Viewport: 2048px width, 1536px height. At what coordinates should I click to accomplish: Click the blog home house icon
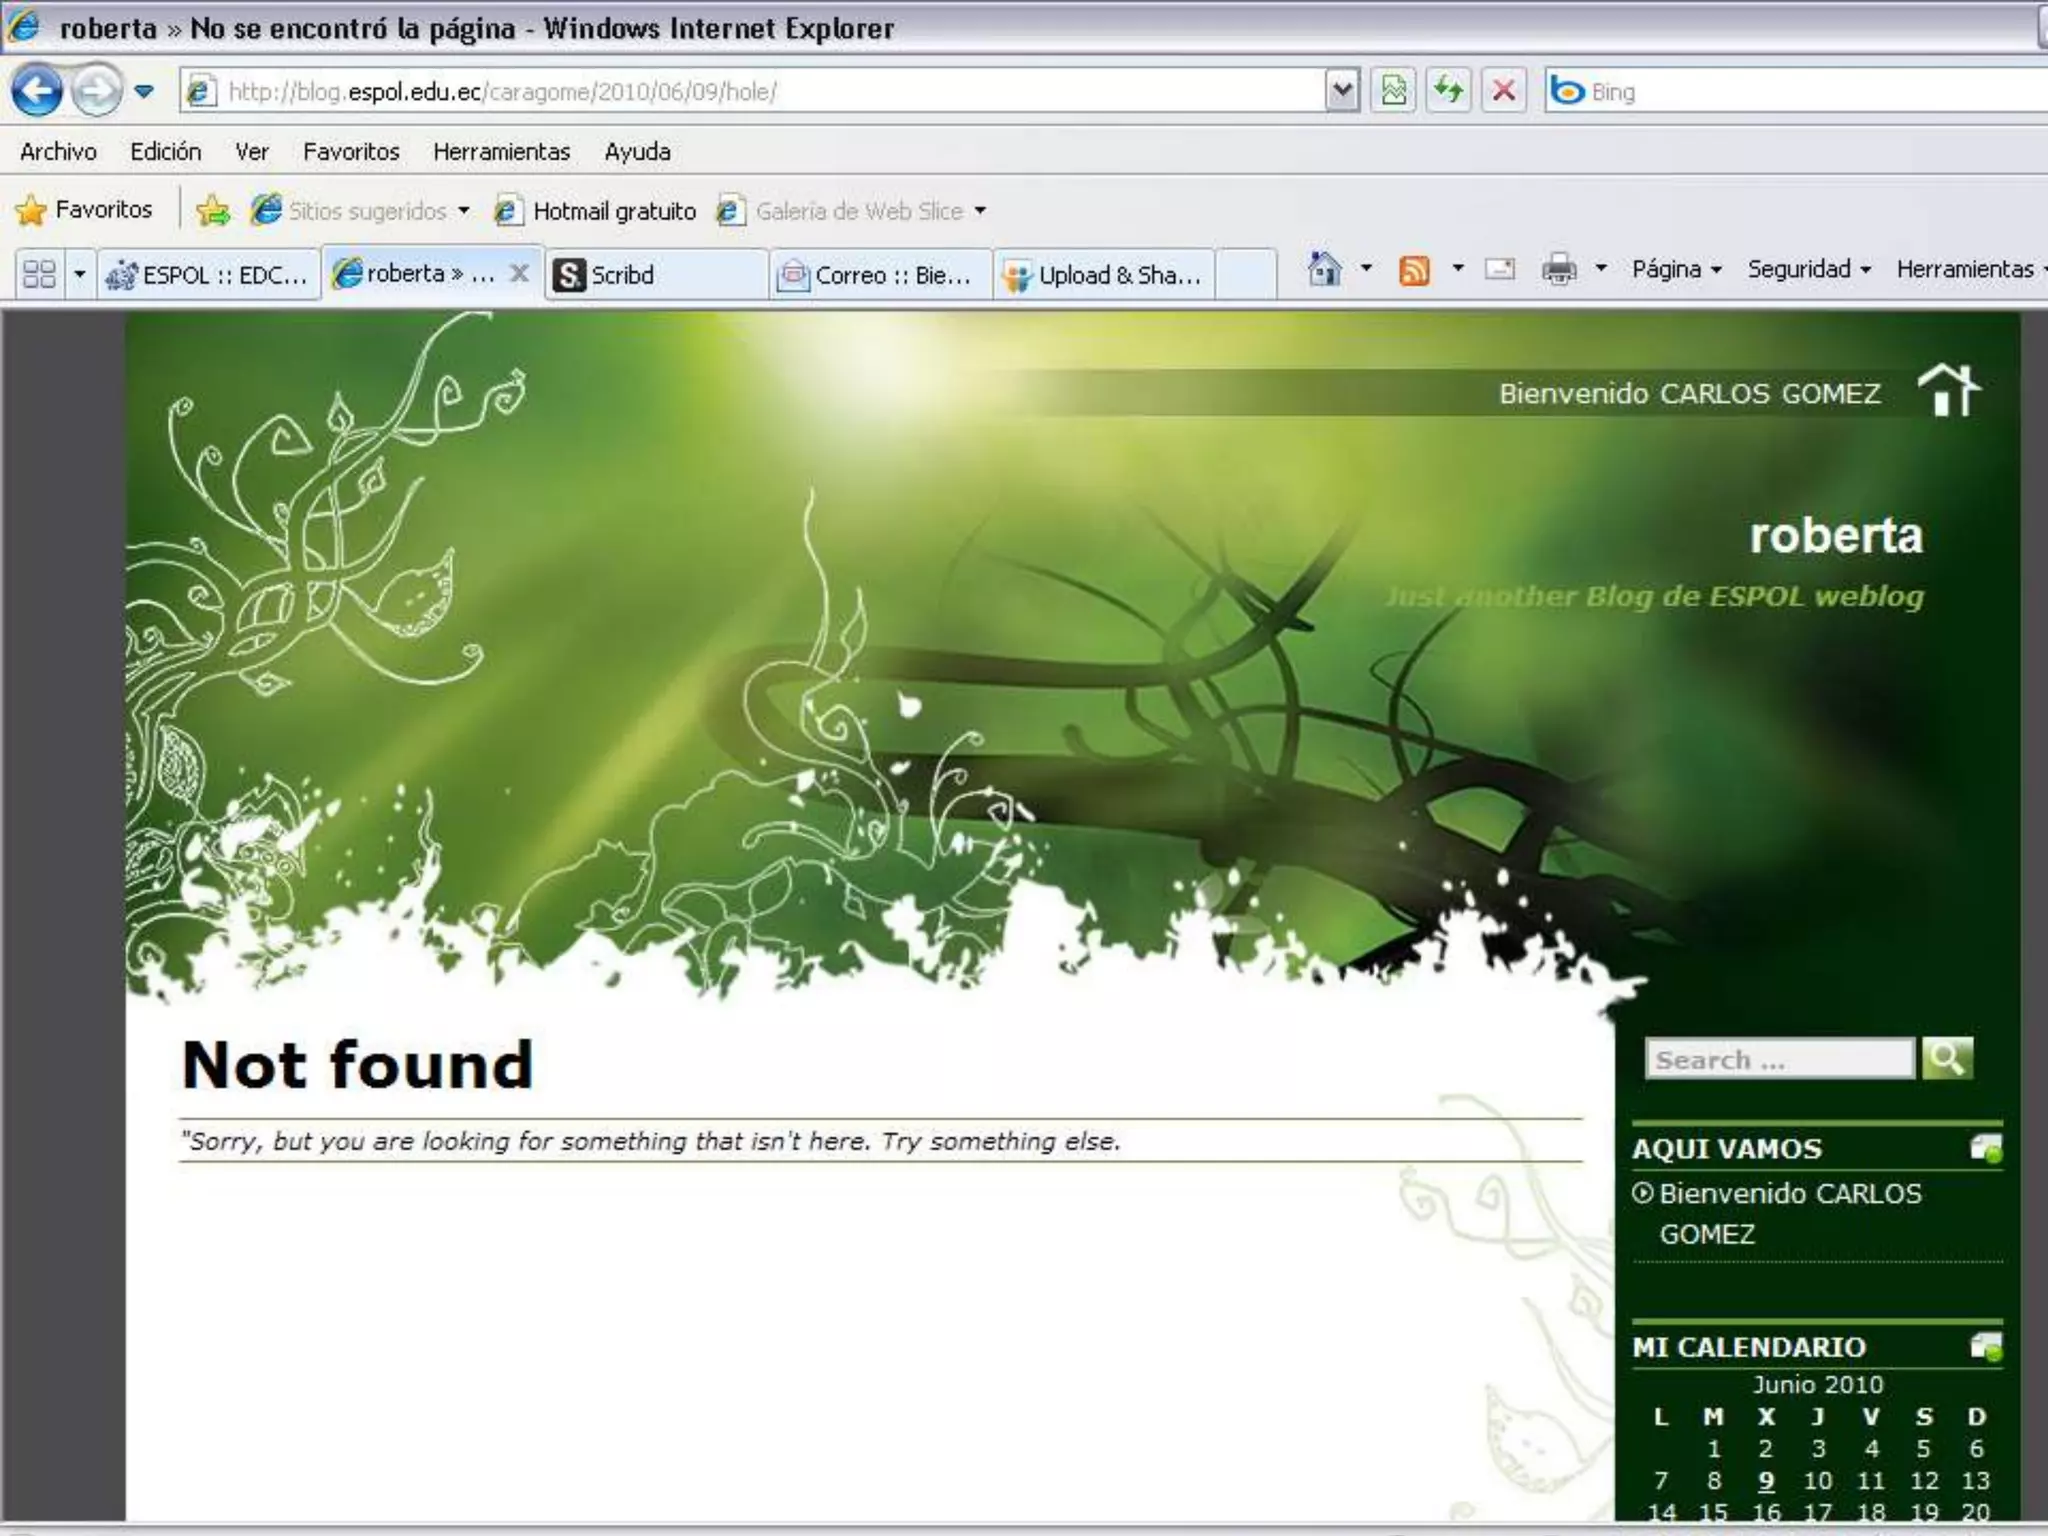[1947, 390]
